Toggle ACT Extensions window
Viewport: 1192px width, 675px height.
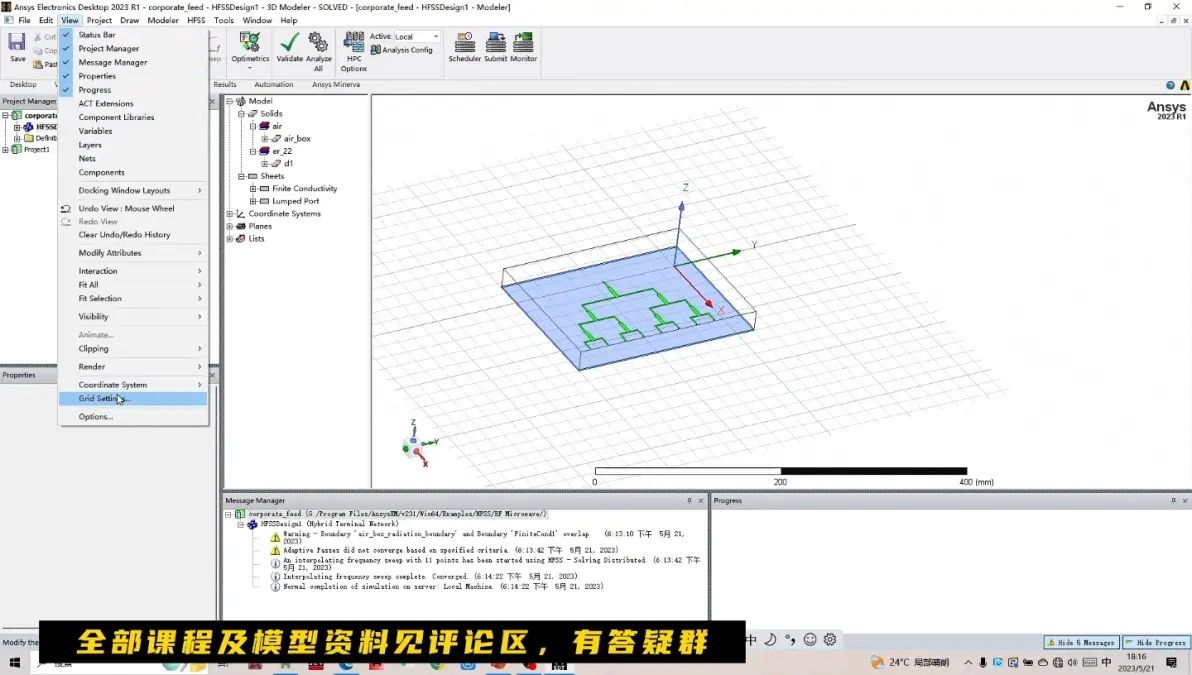(133, 103)
